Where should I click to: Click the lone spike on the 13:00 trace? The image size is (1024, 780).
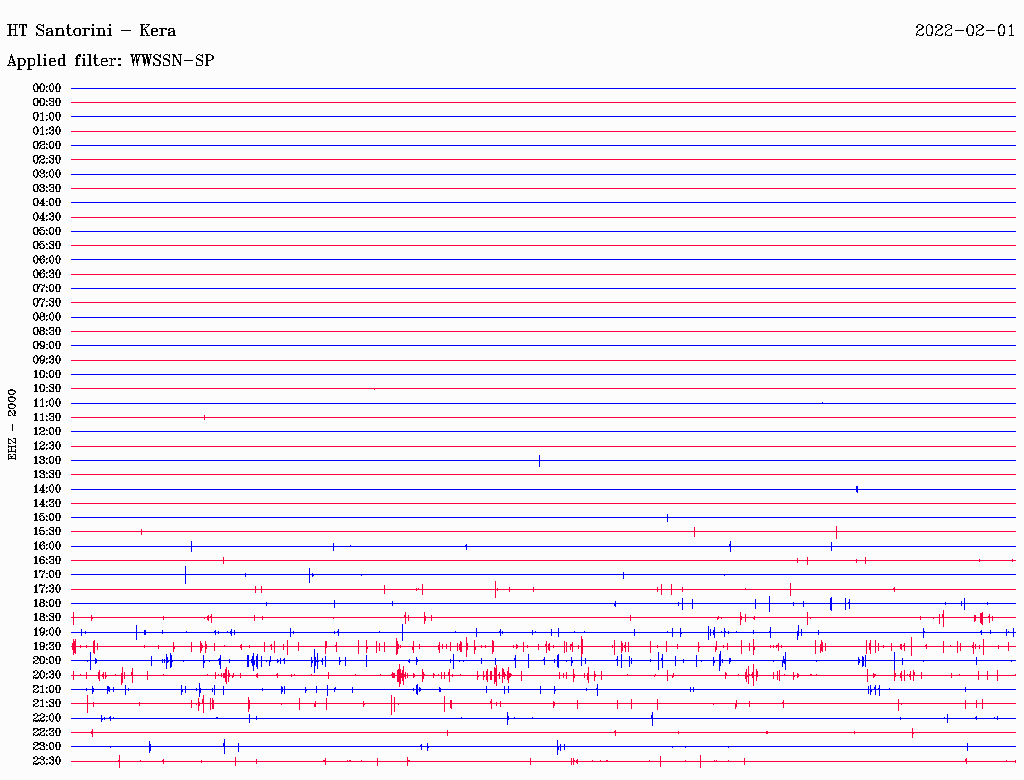pos(539,461)
